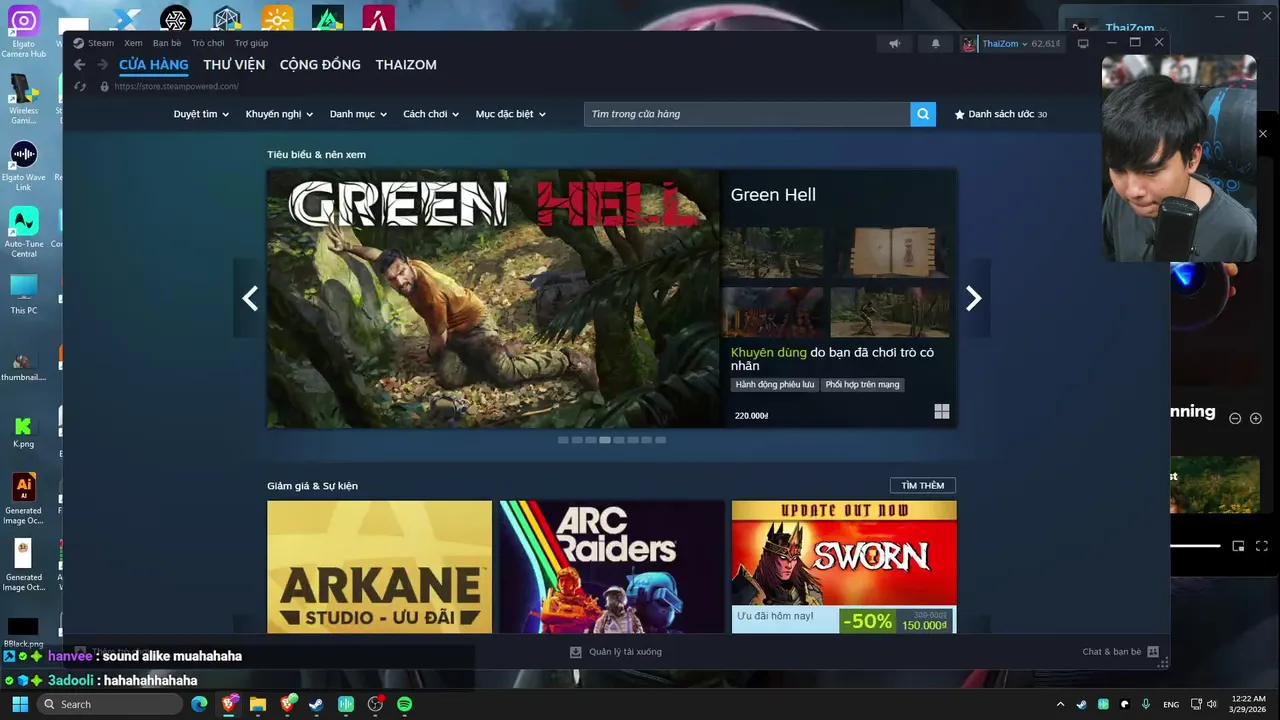View the Green Hell book screenshot thumbnail
The width and height of the screenshot is (1280, 720).
click(890, 252)
